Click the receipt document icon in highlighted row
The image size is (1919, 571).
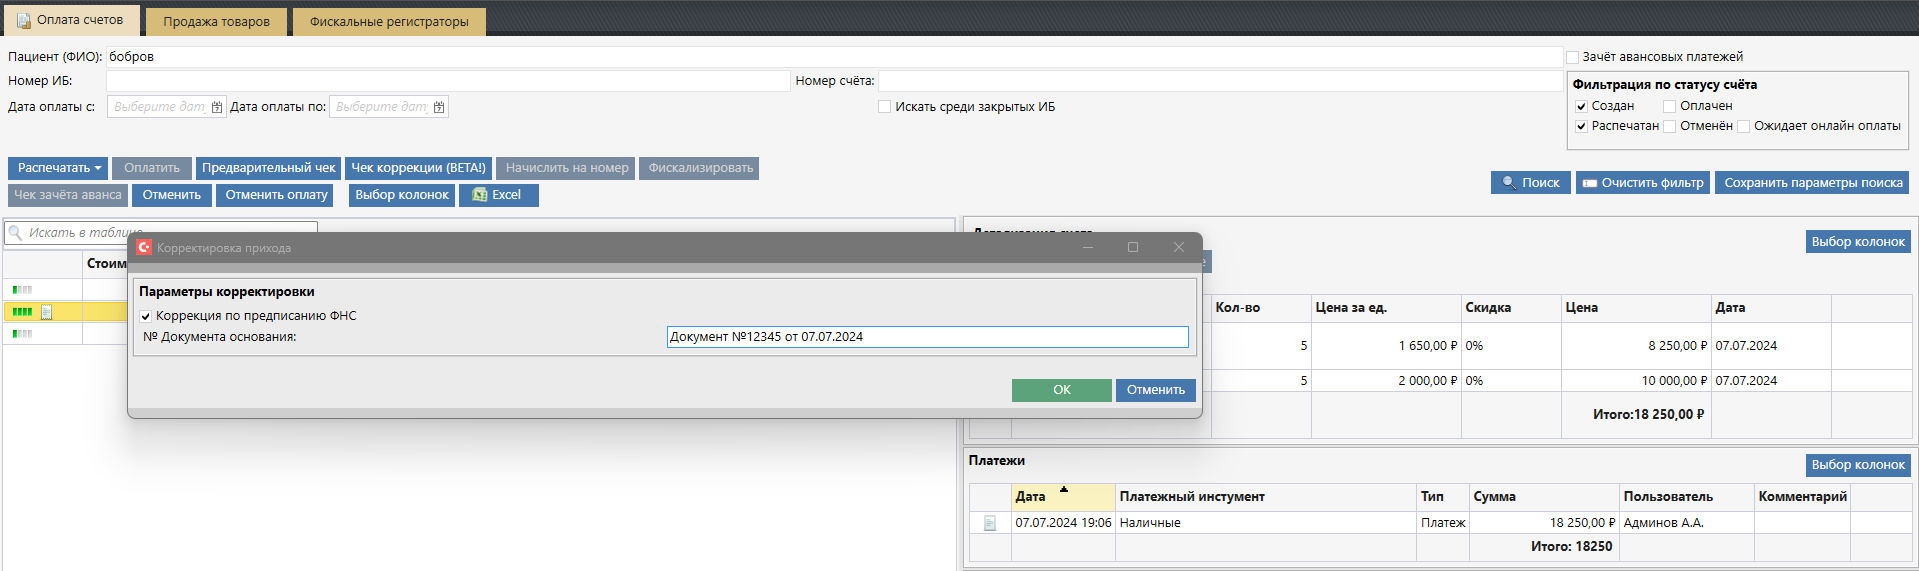(46, 312)
